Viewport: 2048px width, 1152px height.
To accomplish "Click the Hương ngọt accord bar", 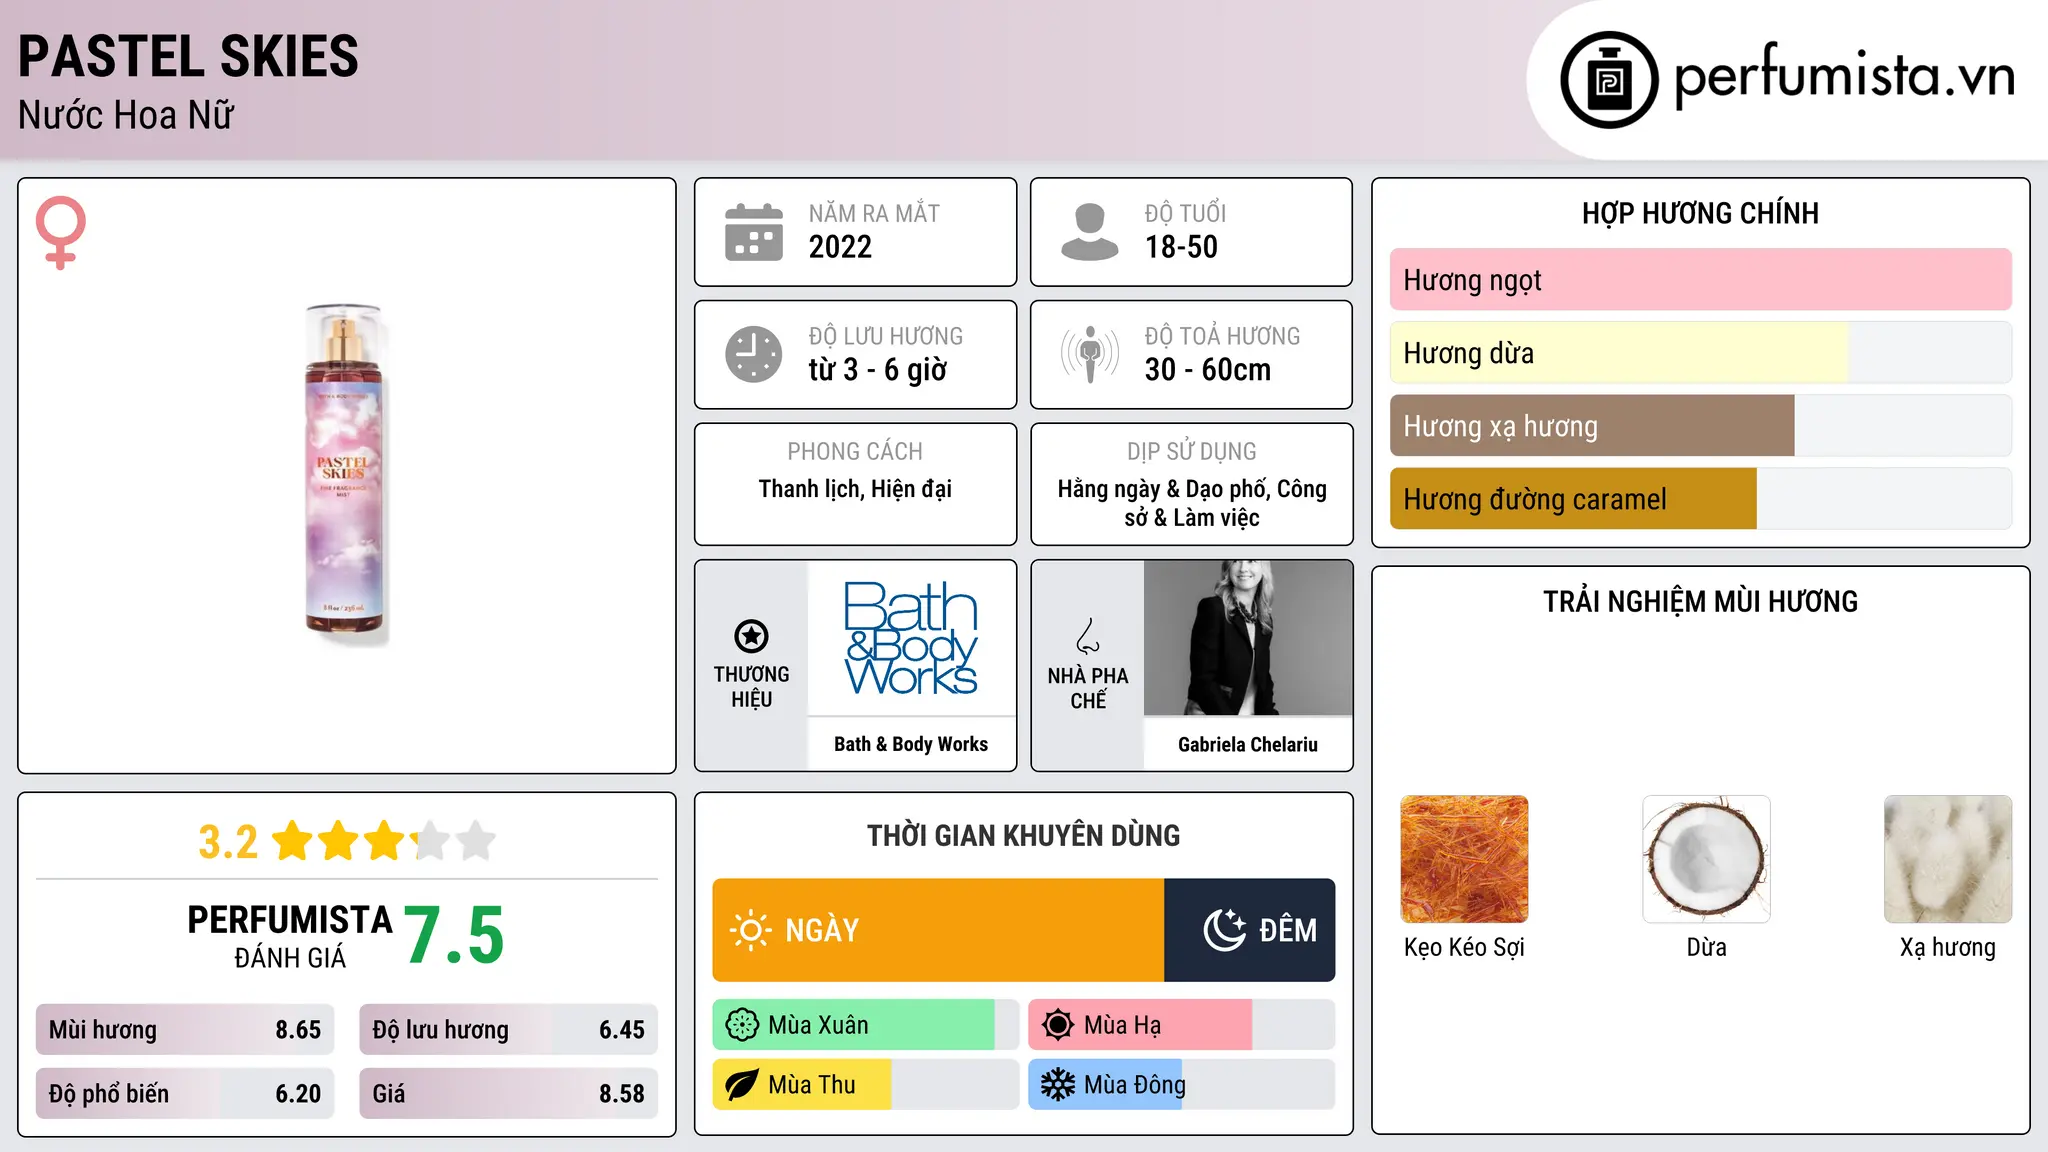I will 1700,280.
